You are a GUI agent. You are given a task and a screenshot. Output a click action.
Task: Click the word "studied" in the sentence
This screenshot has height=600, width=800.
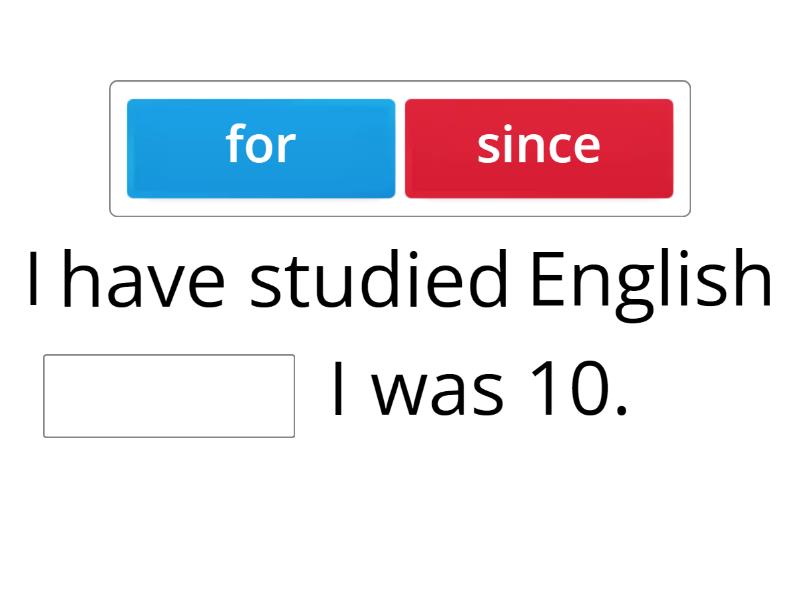(379, 282)
